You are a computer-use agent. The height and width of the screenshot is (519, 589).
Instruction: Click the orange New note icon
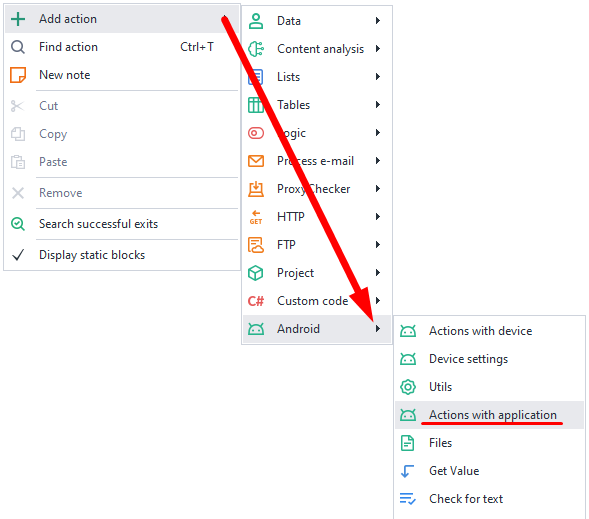coord(18,75)
